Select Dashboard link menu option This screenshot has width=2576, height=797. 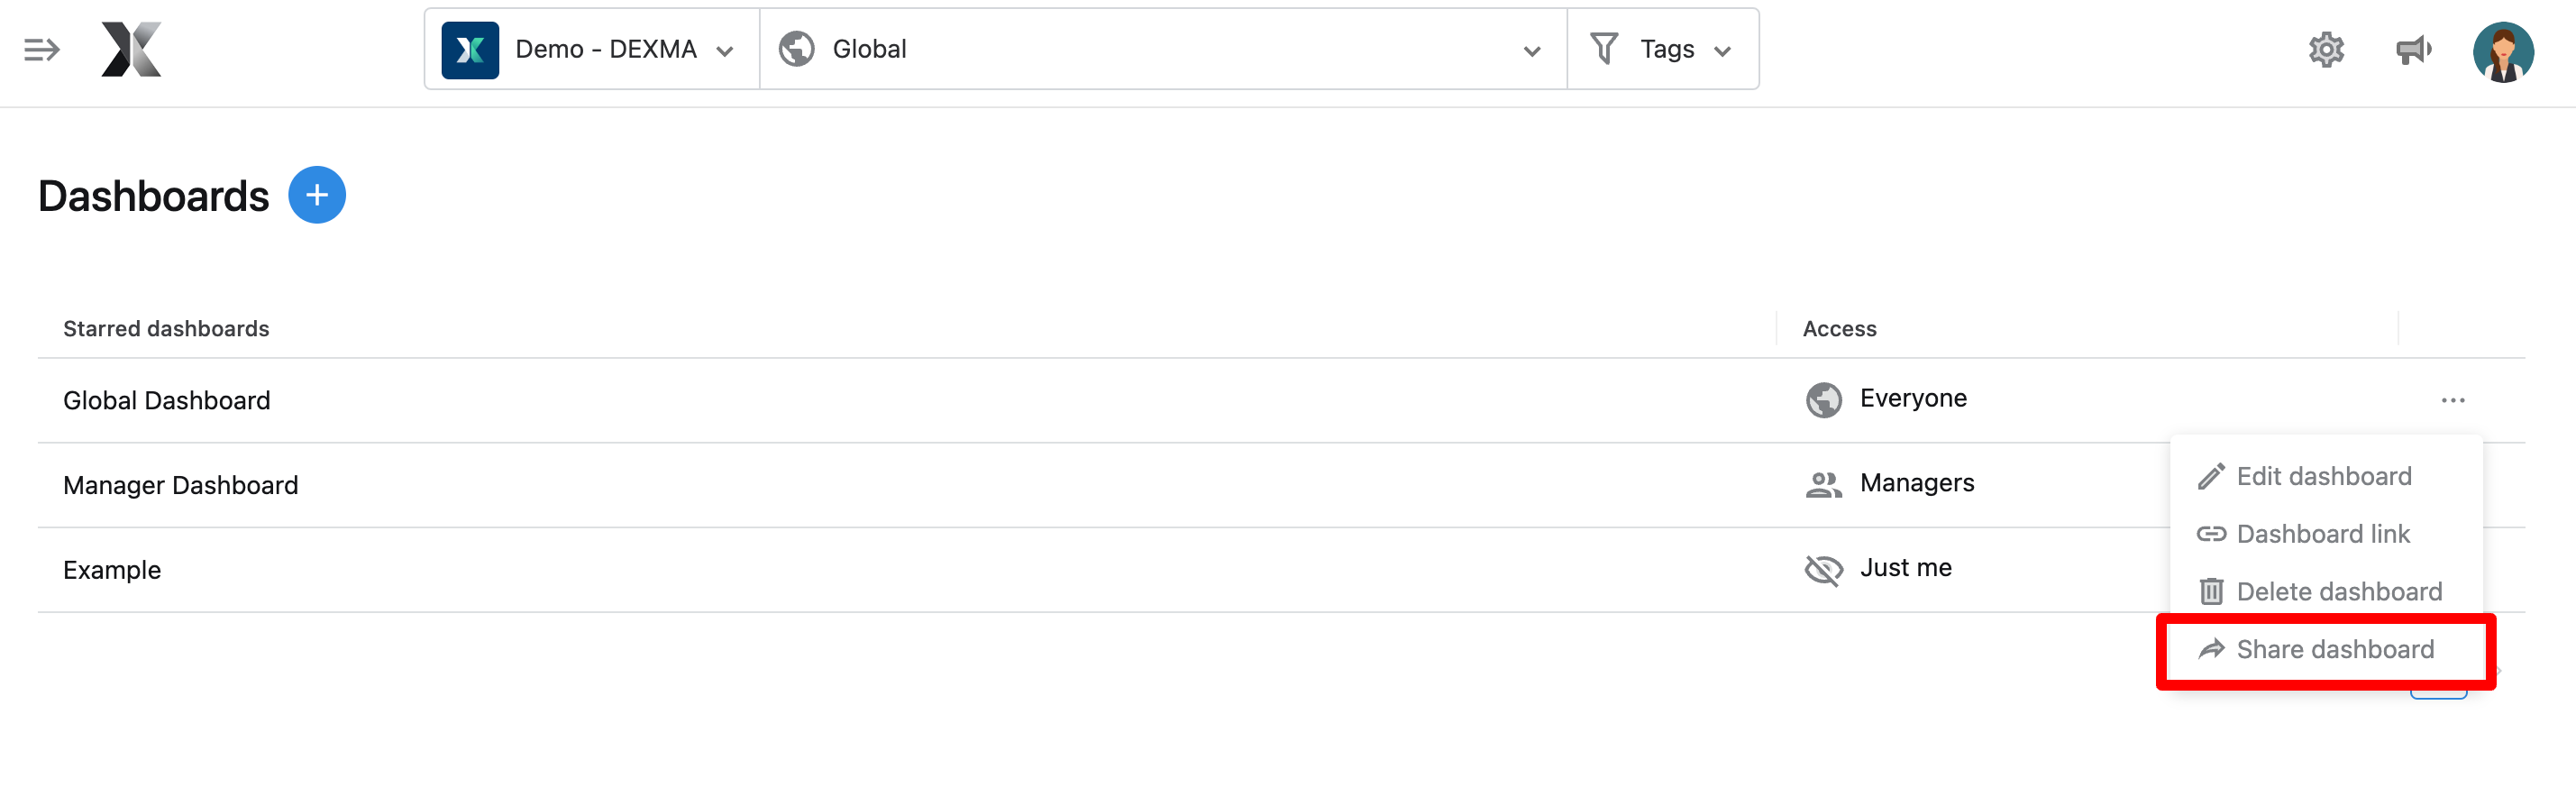[2322, 534]
